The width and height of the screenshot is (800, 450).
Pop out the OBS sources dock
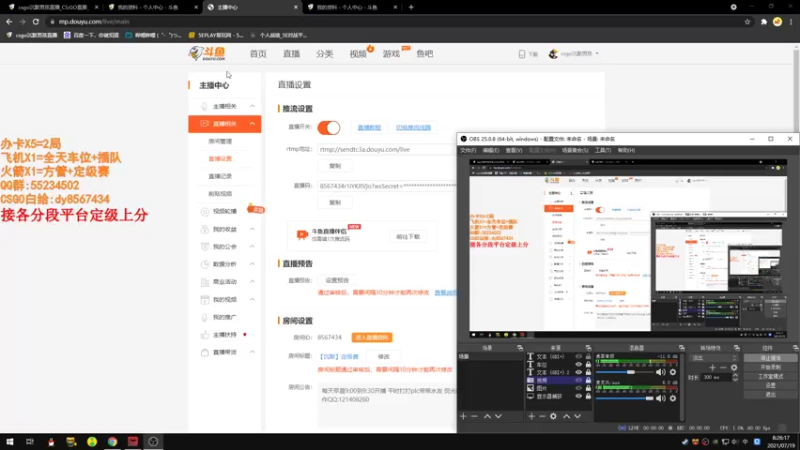click(x=588, y=348)
